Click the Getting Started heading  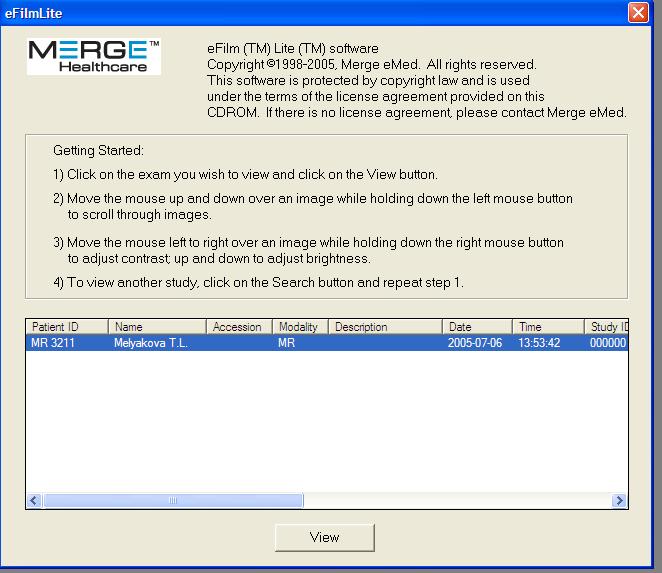[98, 150]
